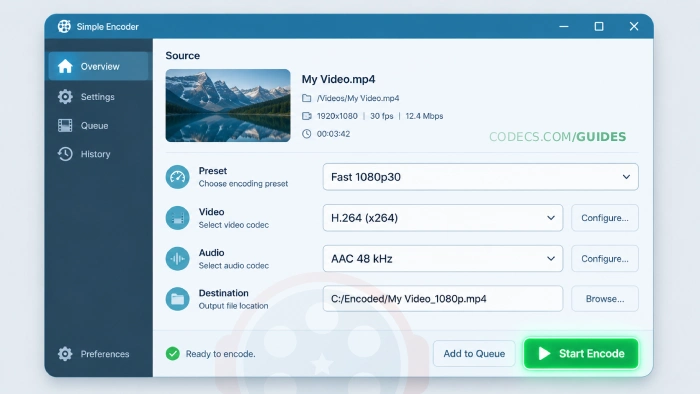The height and width of the screenshot is (394, 700).
Task: Click the Choose encoding preset description
Action: [243, 184]
